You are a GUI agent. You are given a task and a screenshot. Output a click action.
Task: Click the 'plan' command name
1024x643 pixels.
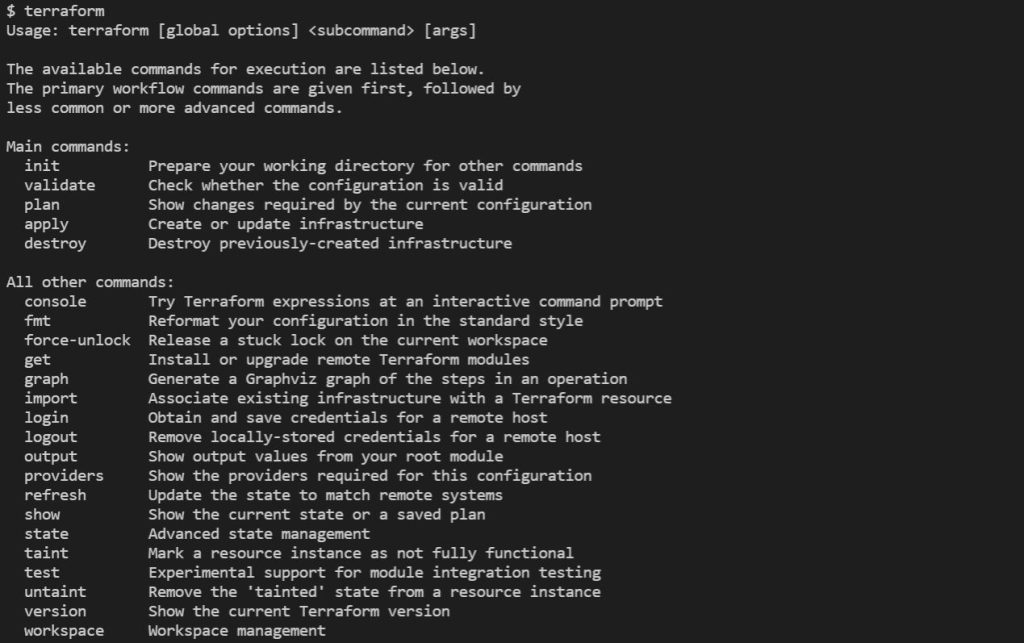pos(42,205)
